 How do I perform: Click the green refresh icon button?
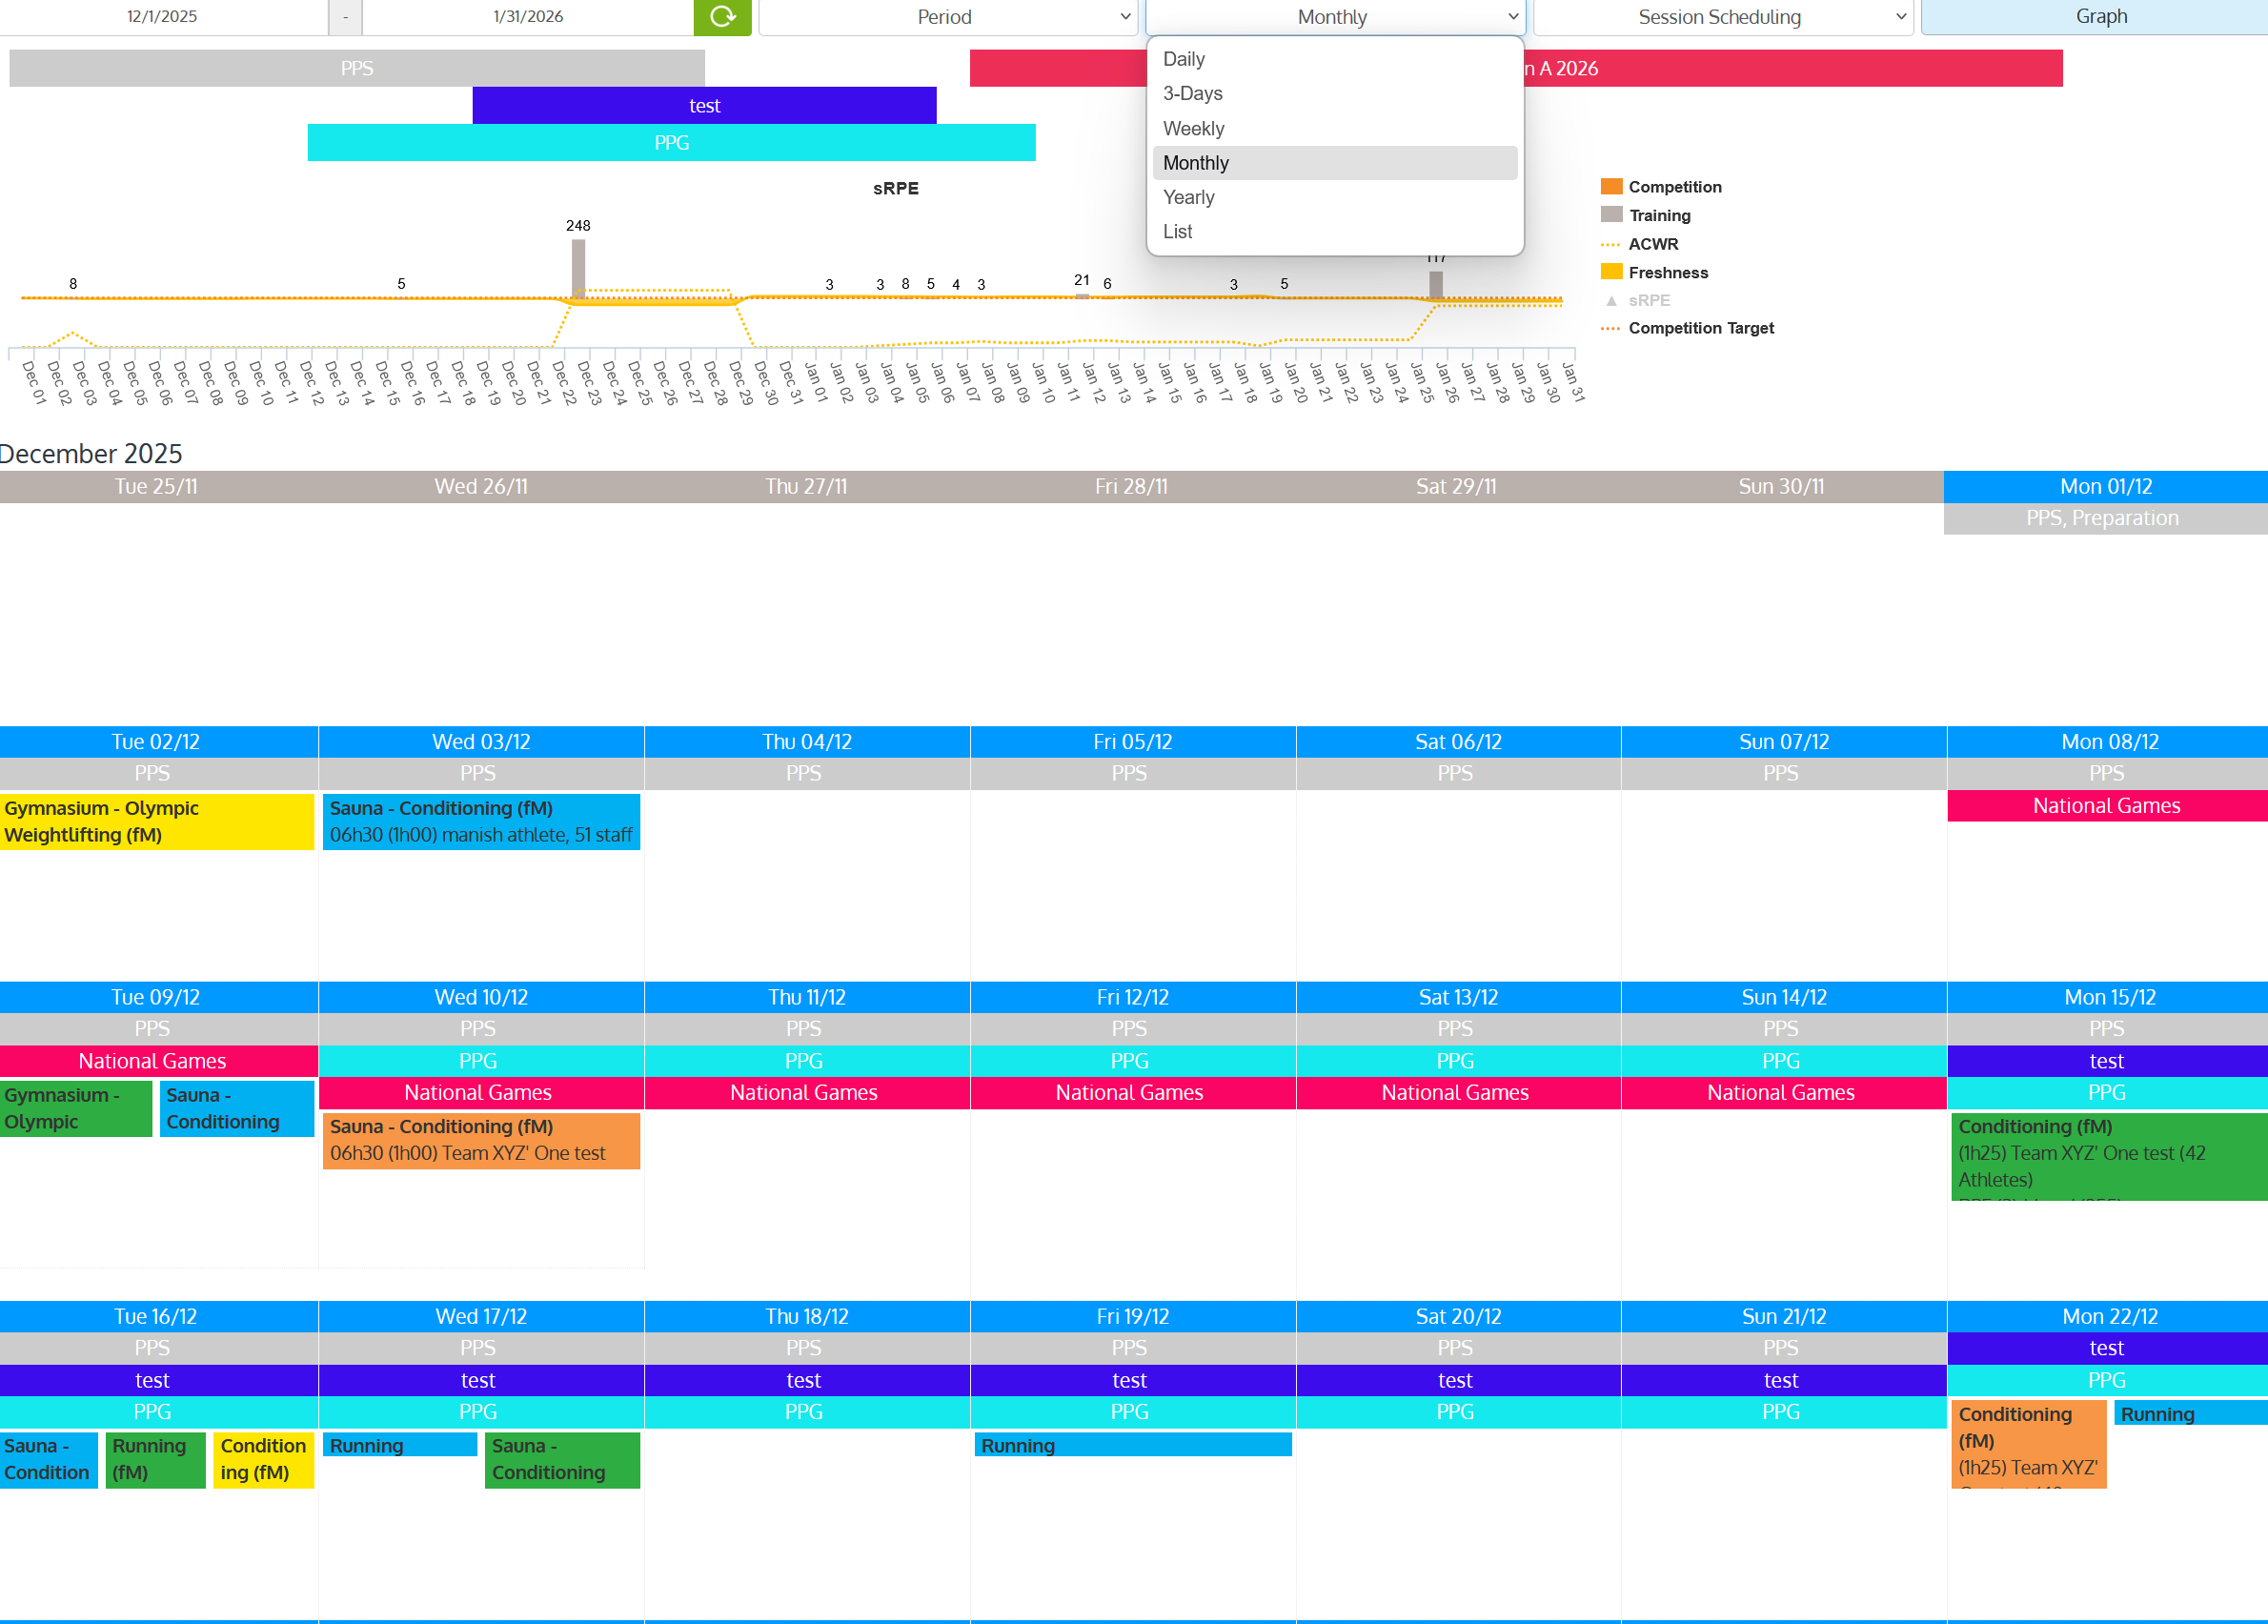pos(722,16)
